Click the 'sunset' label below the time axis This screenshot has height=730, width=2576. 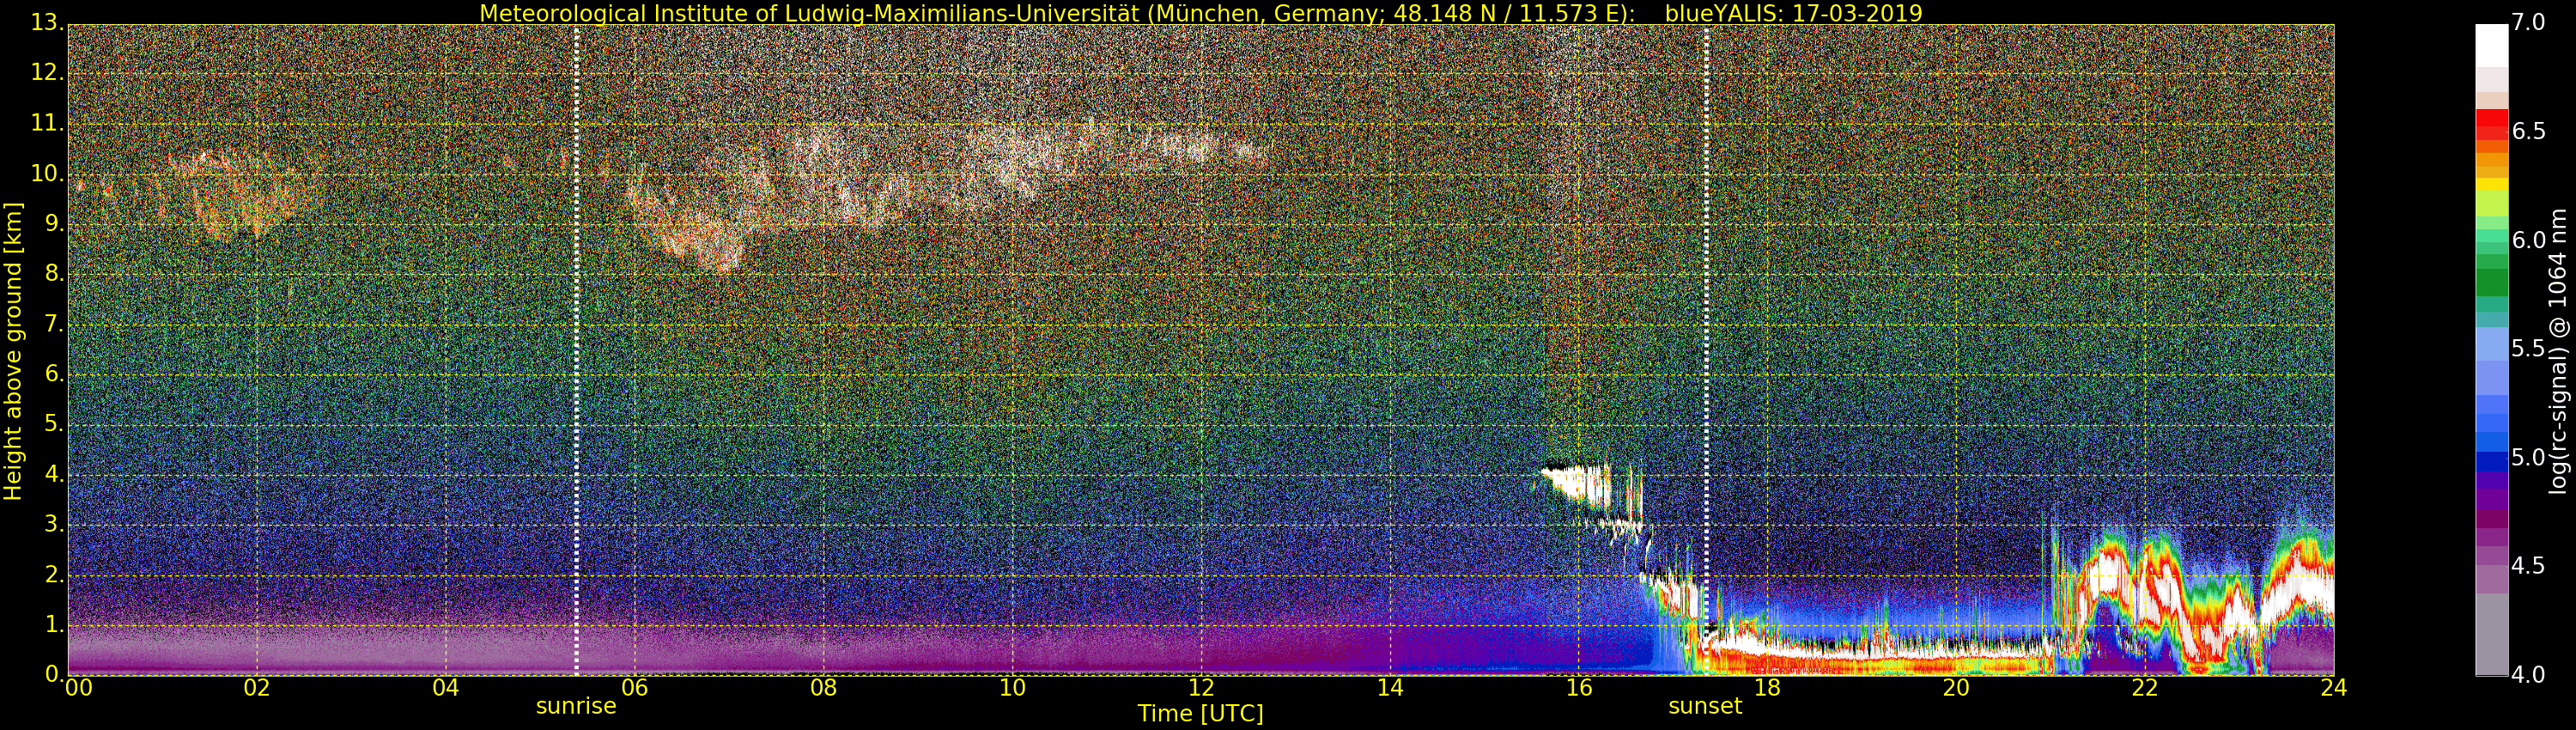(1705, 706)
